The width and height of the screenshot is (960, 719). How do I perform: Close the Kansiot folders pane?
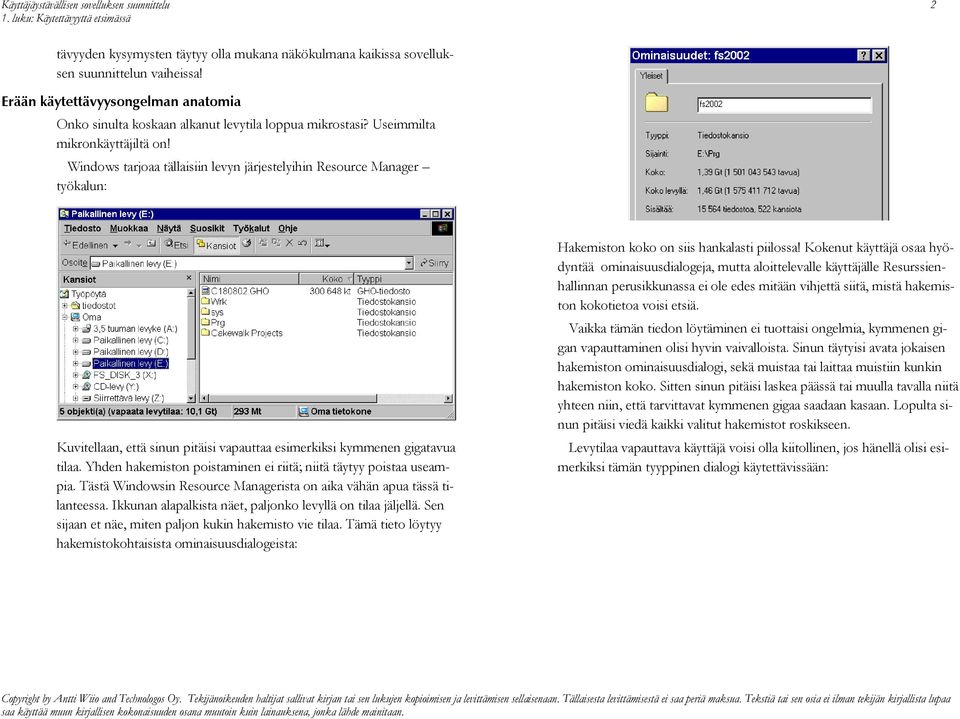(x=189, y=279)
